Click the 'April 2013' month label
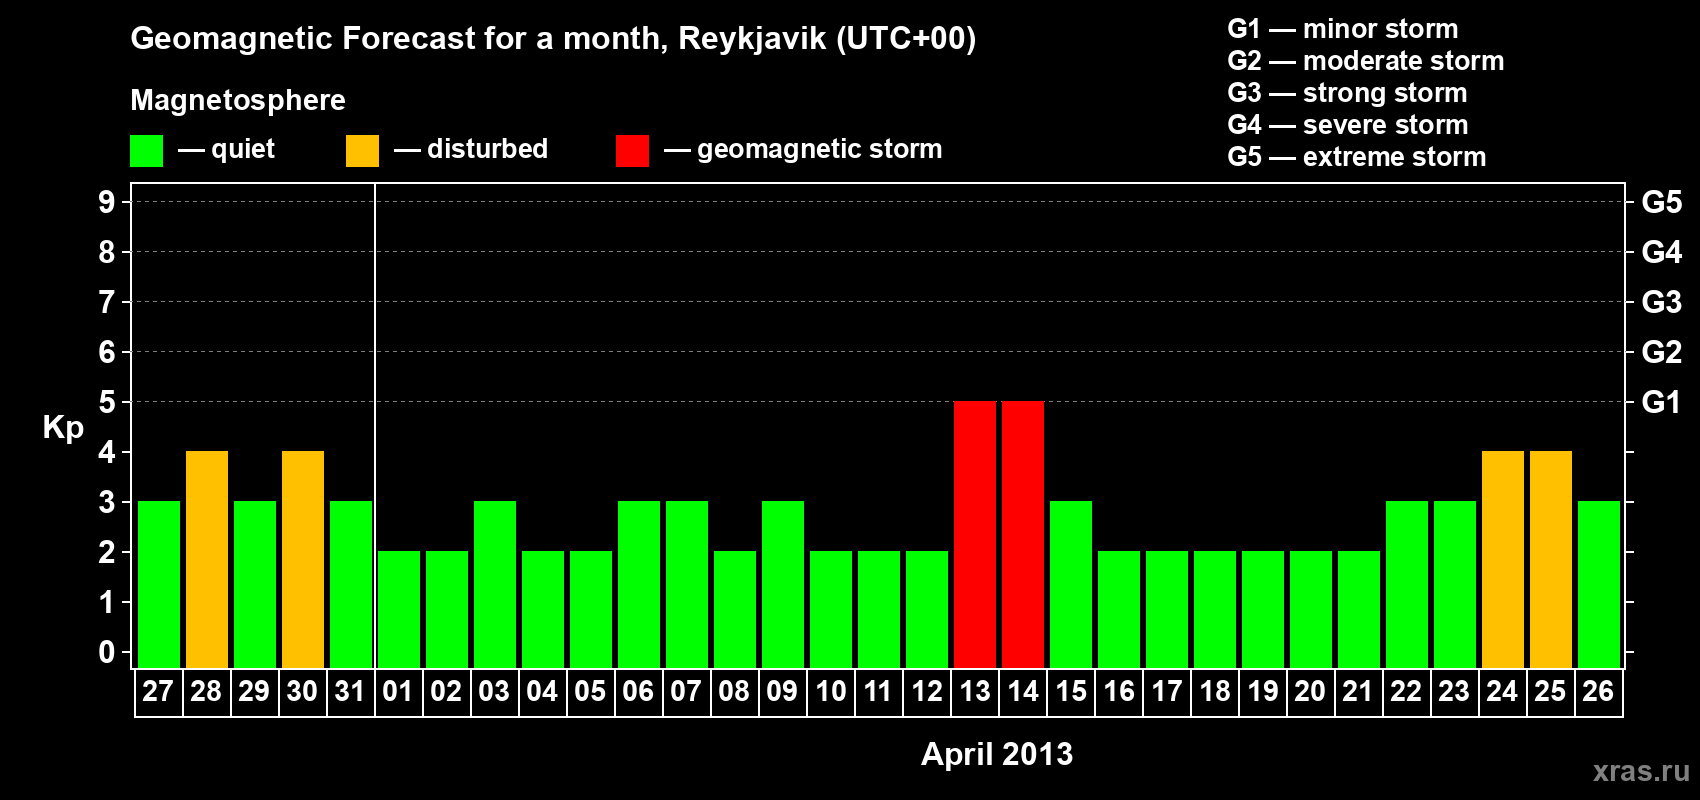Viewport: 1700px width, 800px height. [x=997, y=754]
